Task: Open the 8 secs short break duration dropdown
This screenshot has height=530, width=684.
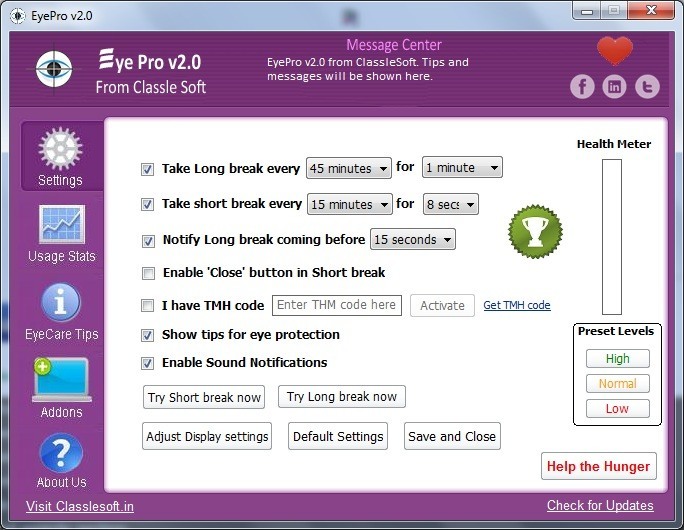Action: coord(450,204)
